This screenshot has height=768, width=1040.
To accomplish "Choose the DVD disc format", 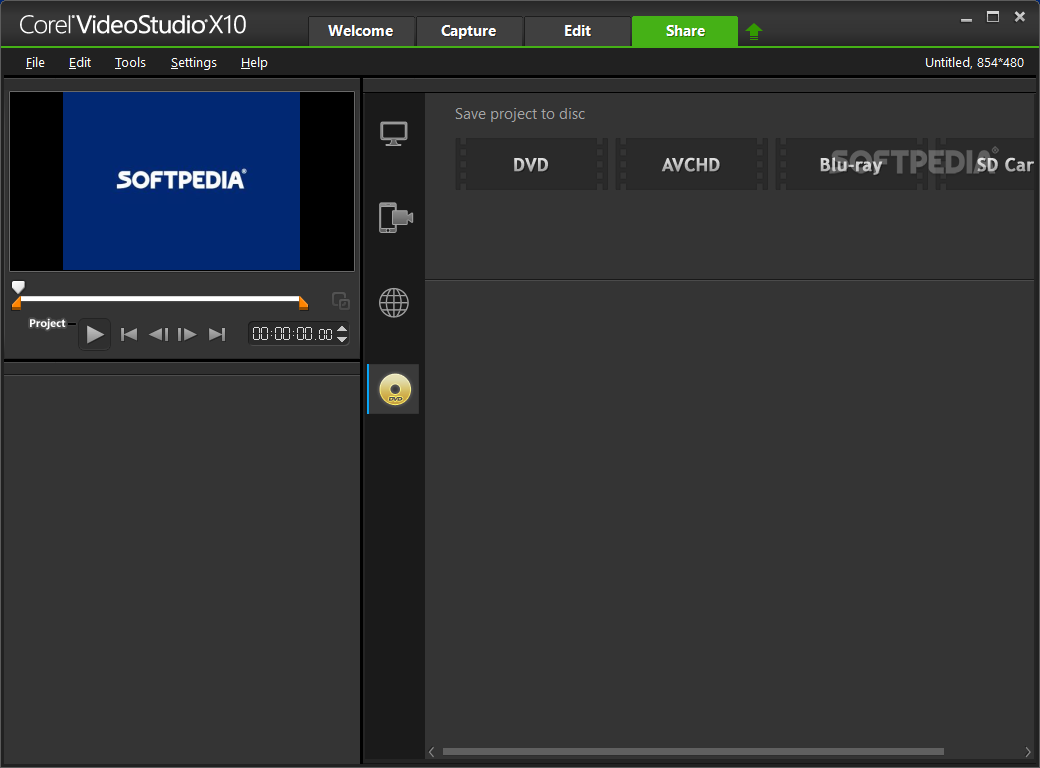I will click(x=531, y=164).
